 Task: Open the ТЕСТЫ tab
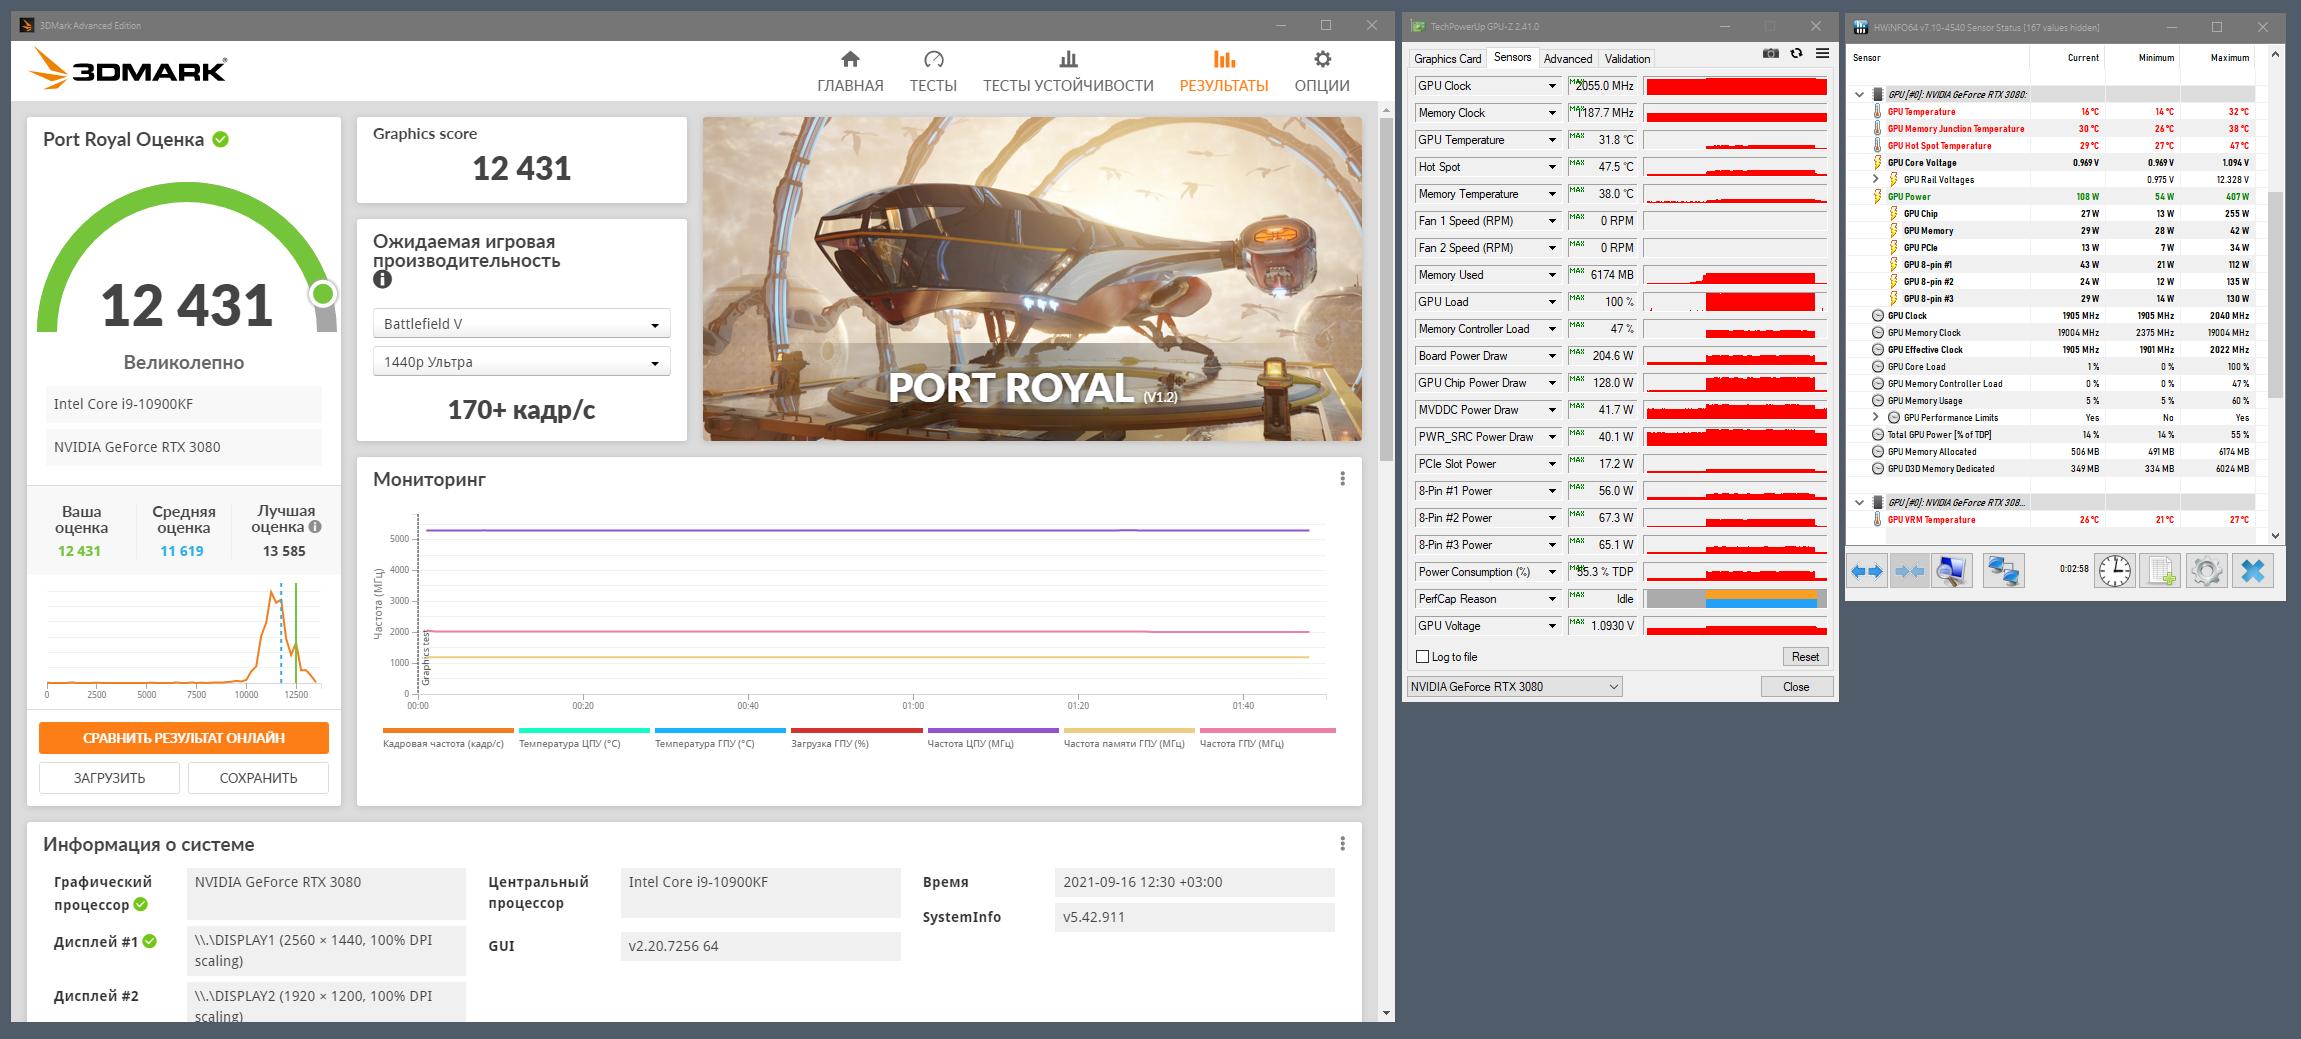pyautogui.click(x=933, y=71)
